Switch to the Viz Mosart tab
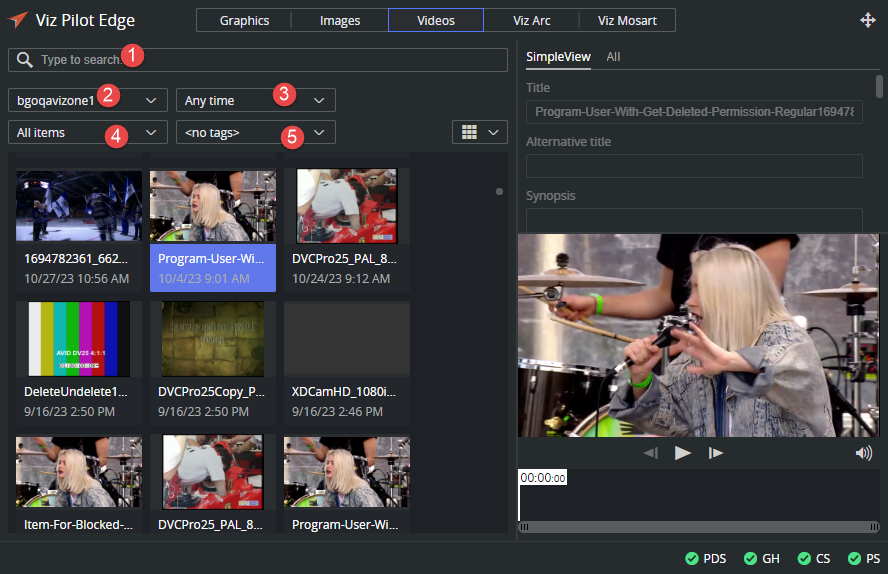 (x=626, y=20)
